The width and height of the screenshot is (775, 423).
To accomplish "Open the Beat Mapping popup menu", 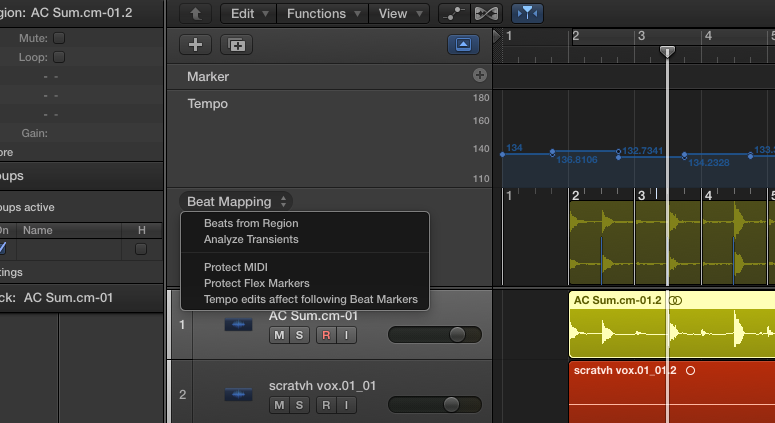I will pyautogui.click(x=236, y=202).
